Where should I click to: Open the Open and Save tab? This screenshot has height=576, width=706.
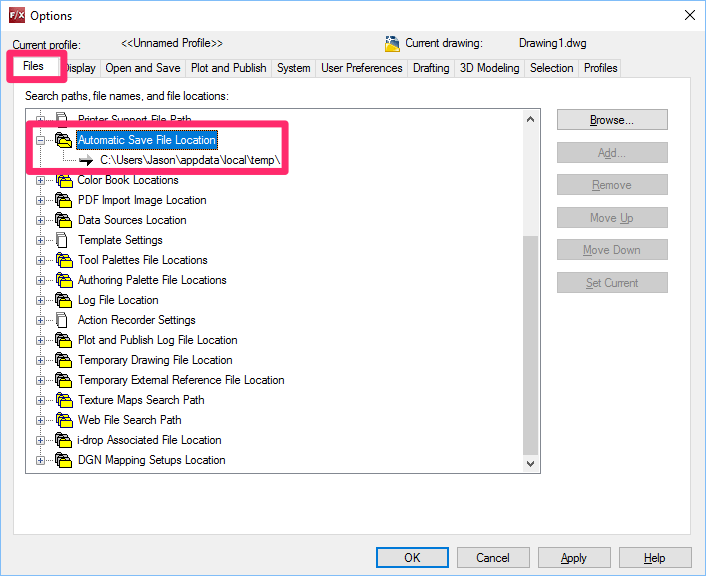pyautogui.click(x=143, y=68)
